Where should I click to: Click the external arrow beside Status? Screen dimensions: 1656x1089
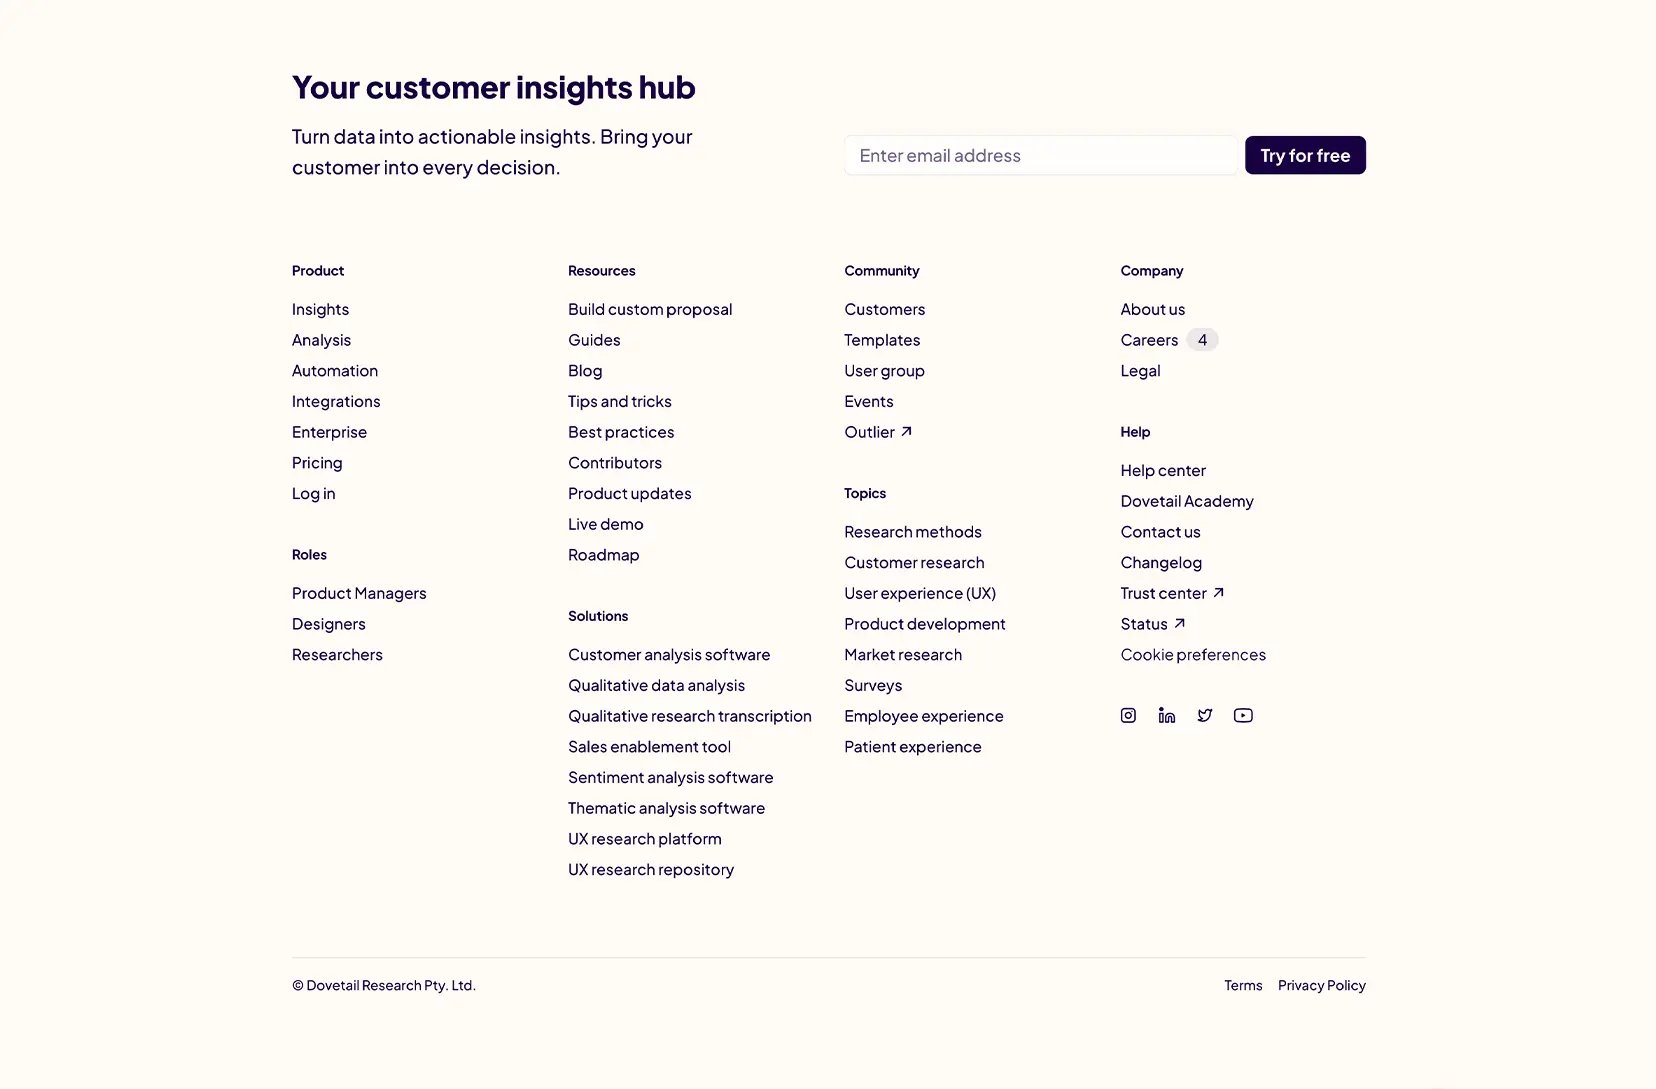(x=1179, y=624)
